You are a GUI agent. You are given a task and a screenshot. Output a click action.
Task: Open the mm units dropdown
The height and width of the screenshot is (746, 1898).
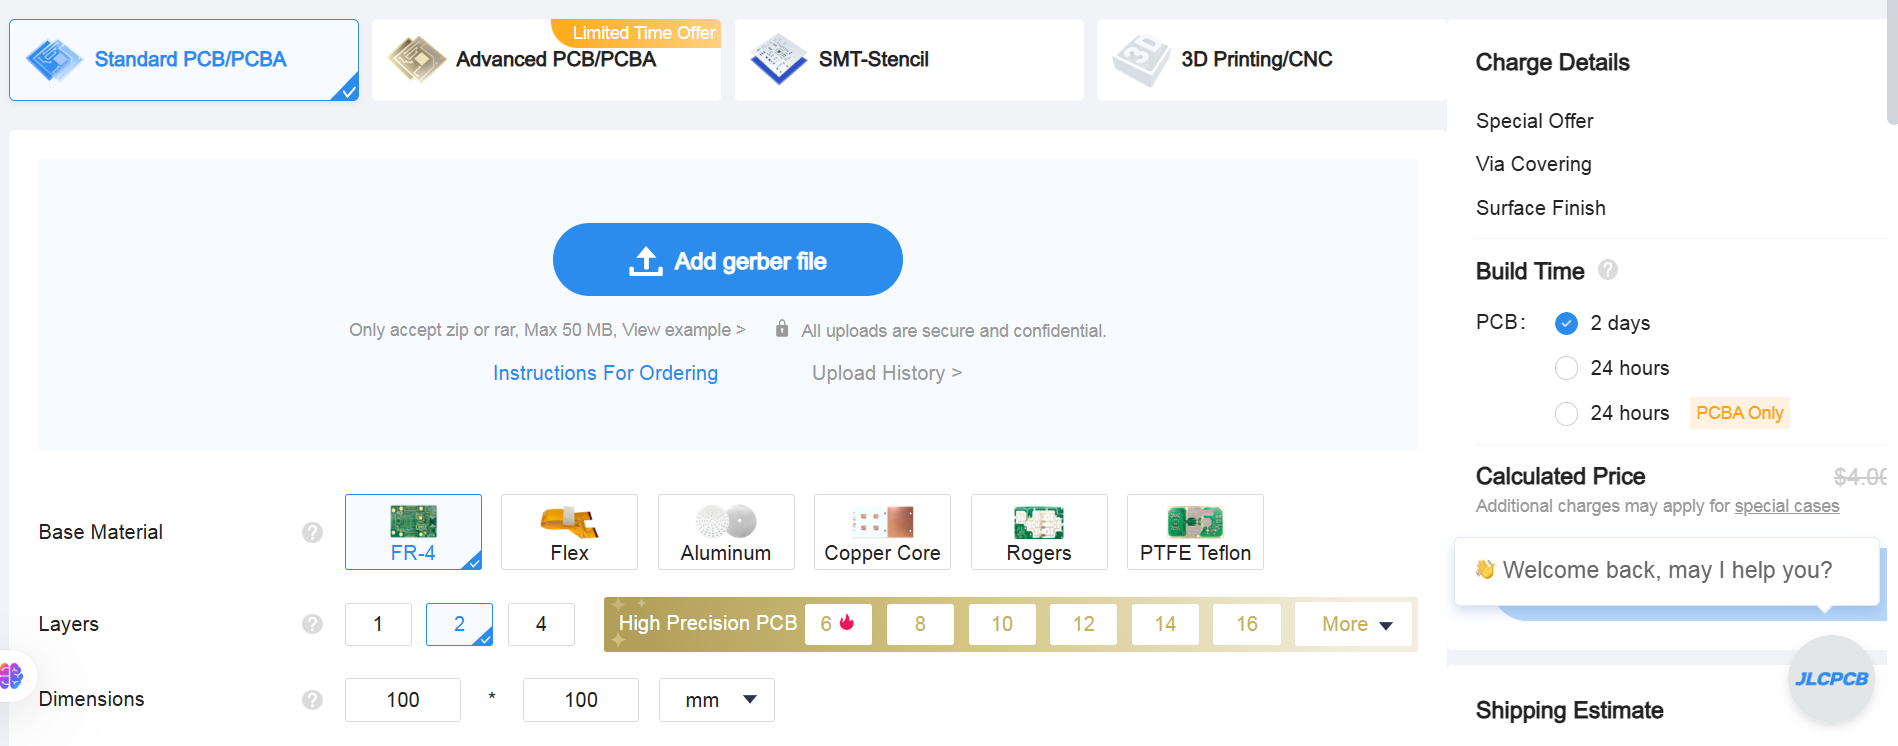(x=716, y=700)
